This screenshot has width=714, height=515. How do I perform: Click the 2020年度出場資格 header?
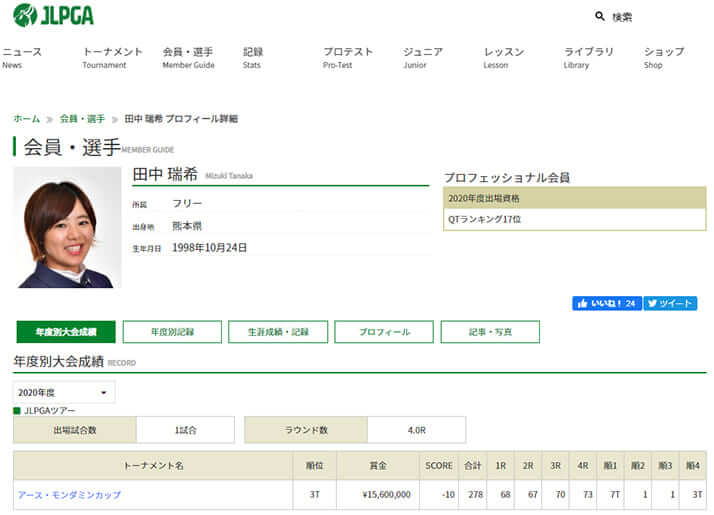(x=575, y=198)
